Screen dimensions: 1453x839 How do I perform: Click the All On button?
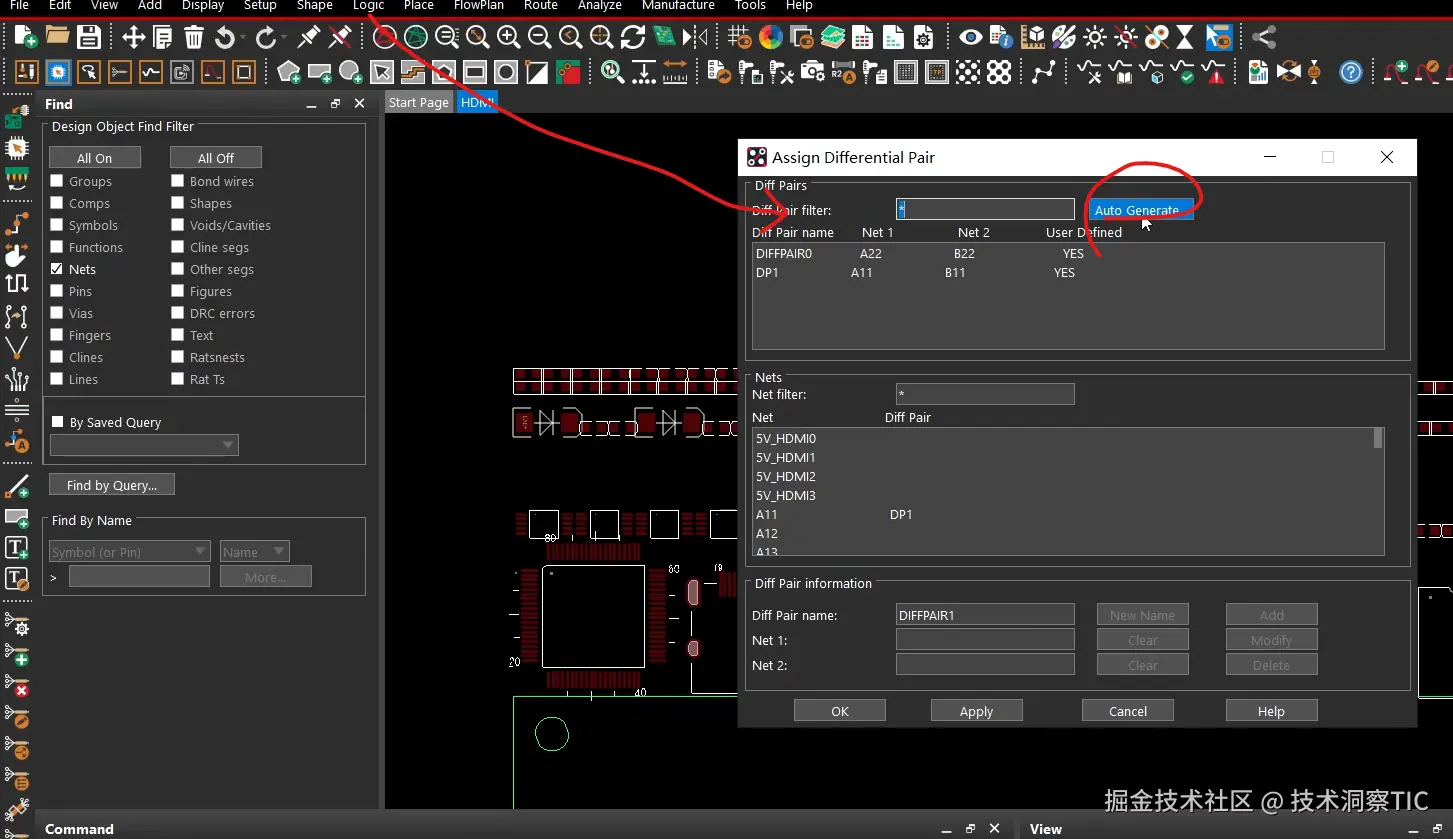[x=95, y=158]
